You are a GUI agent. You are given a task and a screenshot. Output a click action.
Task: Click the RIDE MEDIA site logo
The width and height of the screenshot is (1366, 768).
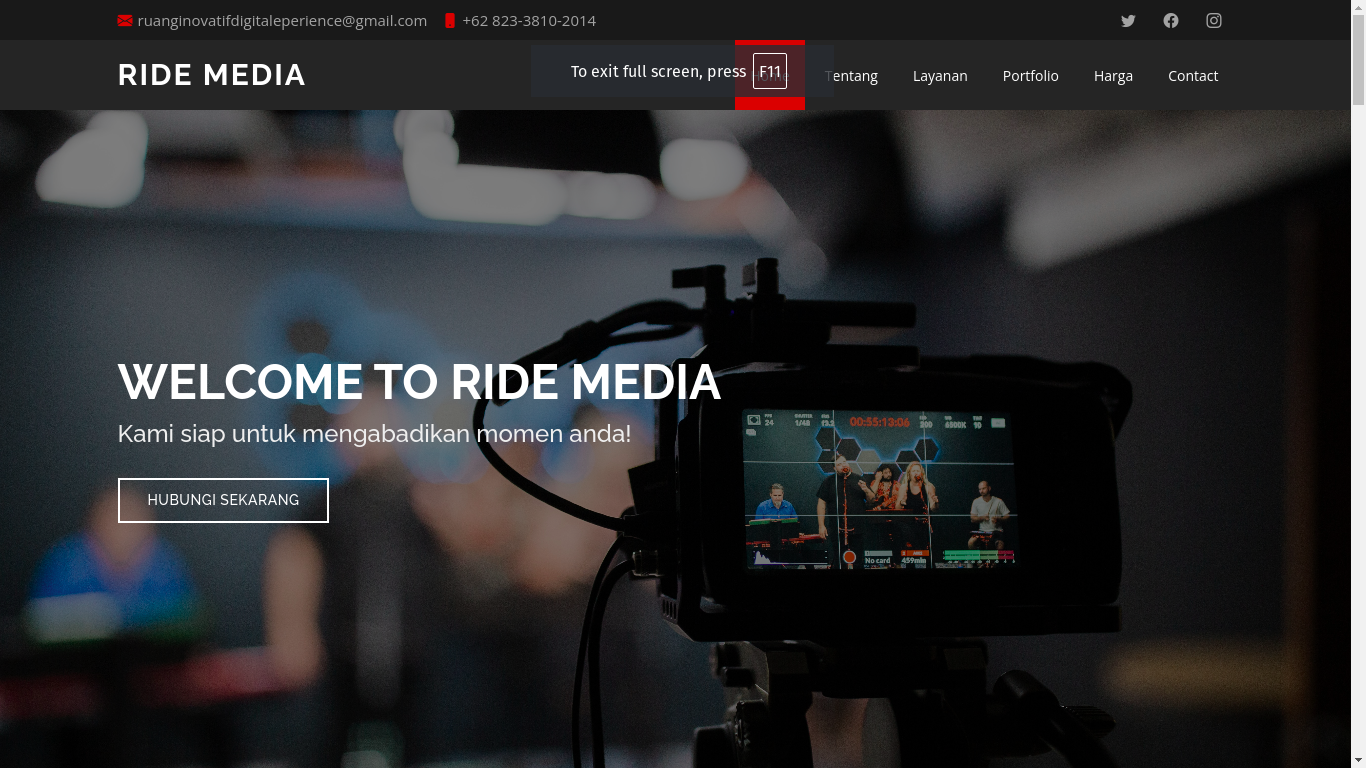click(x=212, y=75)
